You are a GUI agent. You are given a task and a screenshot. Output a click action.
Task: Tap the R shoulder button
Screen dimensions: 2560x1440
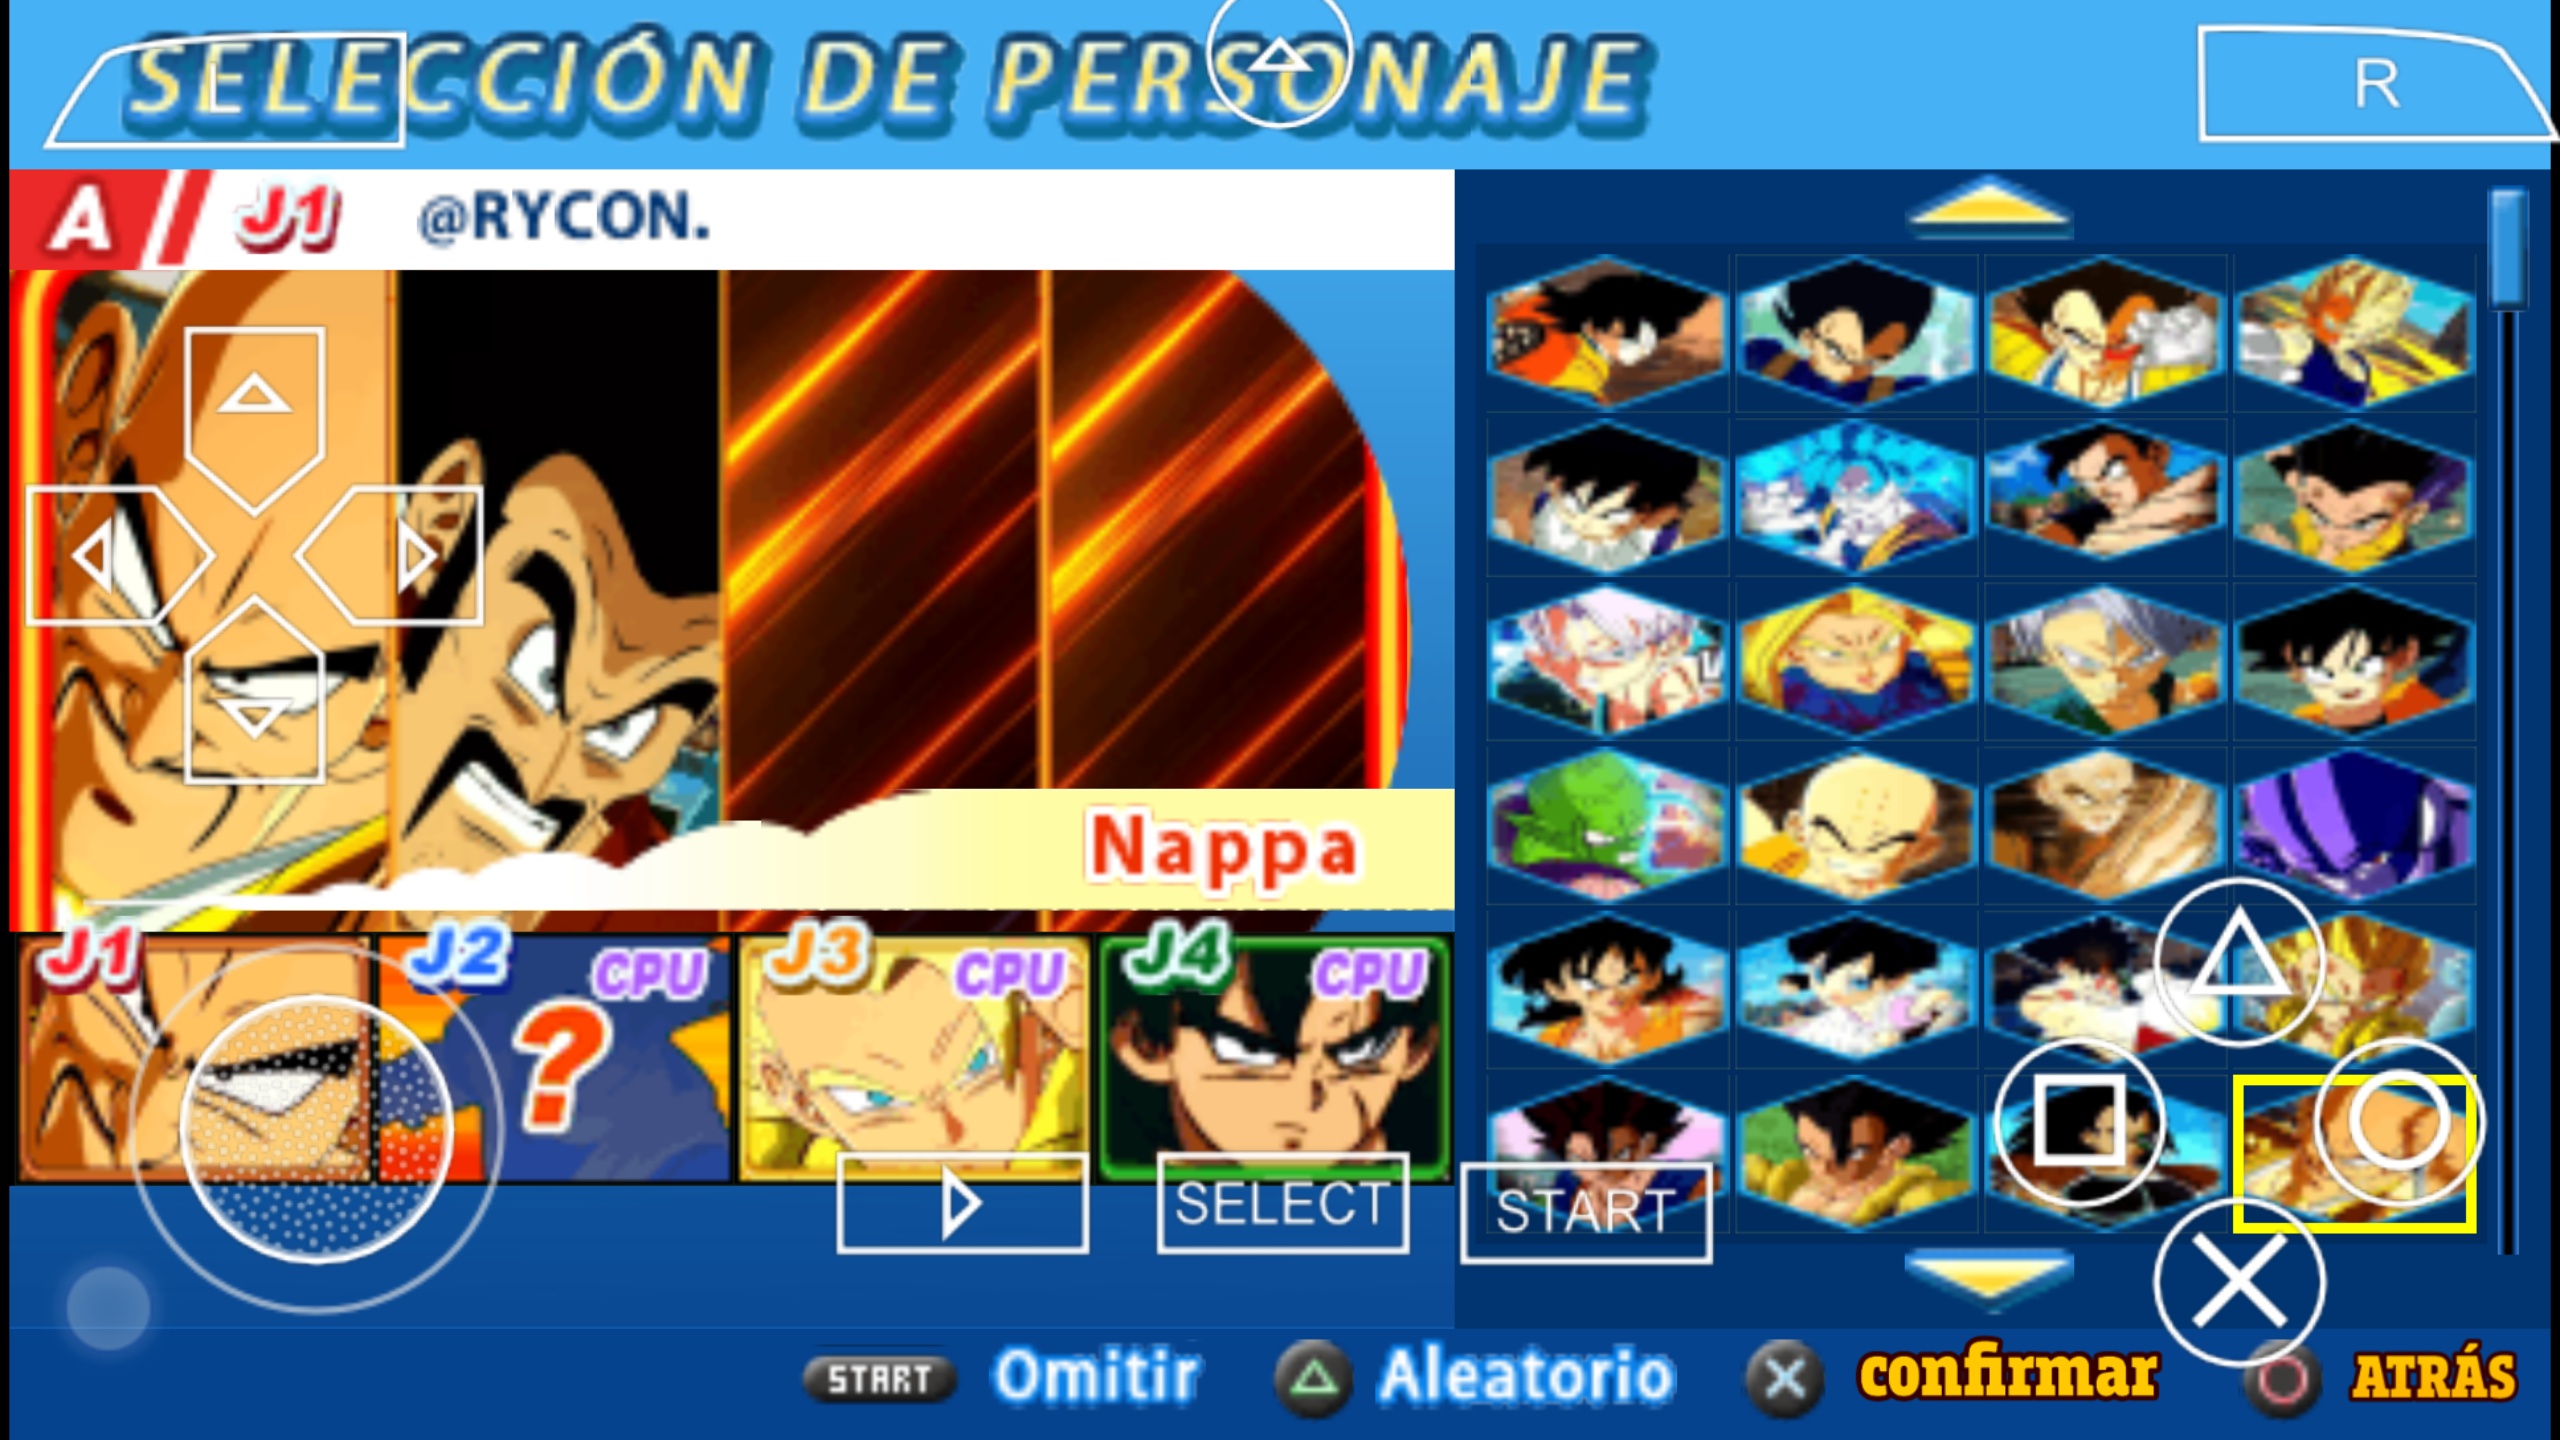coord(2376,84)
